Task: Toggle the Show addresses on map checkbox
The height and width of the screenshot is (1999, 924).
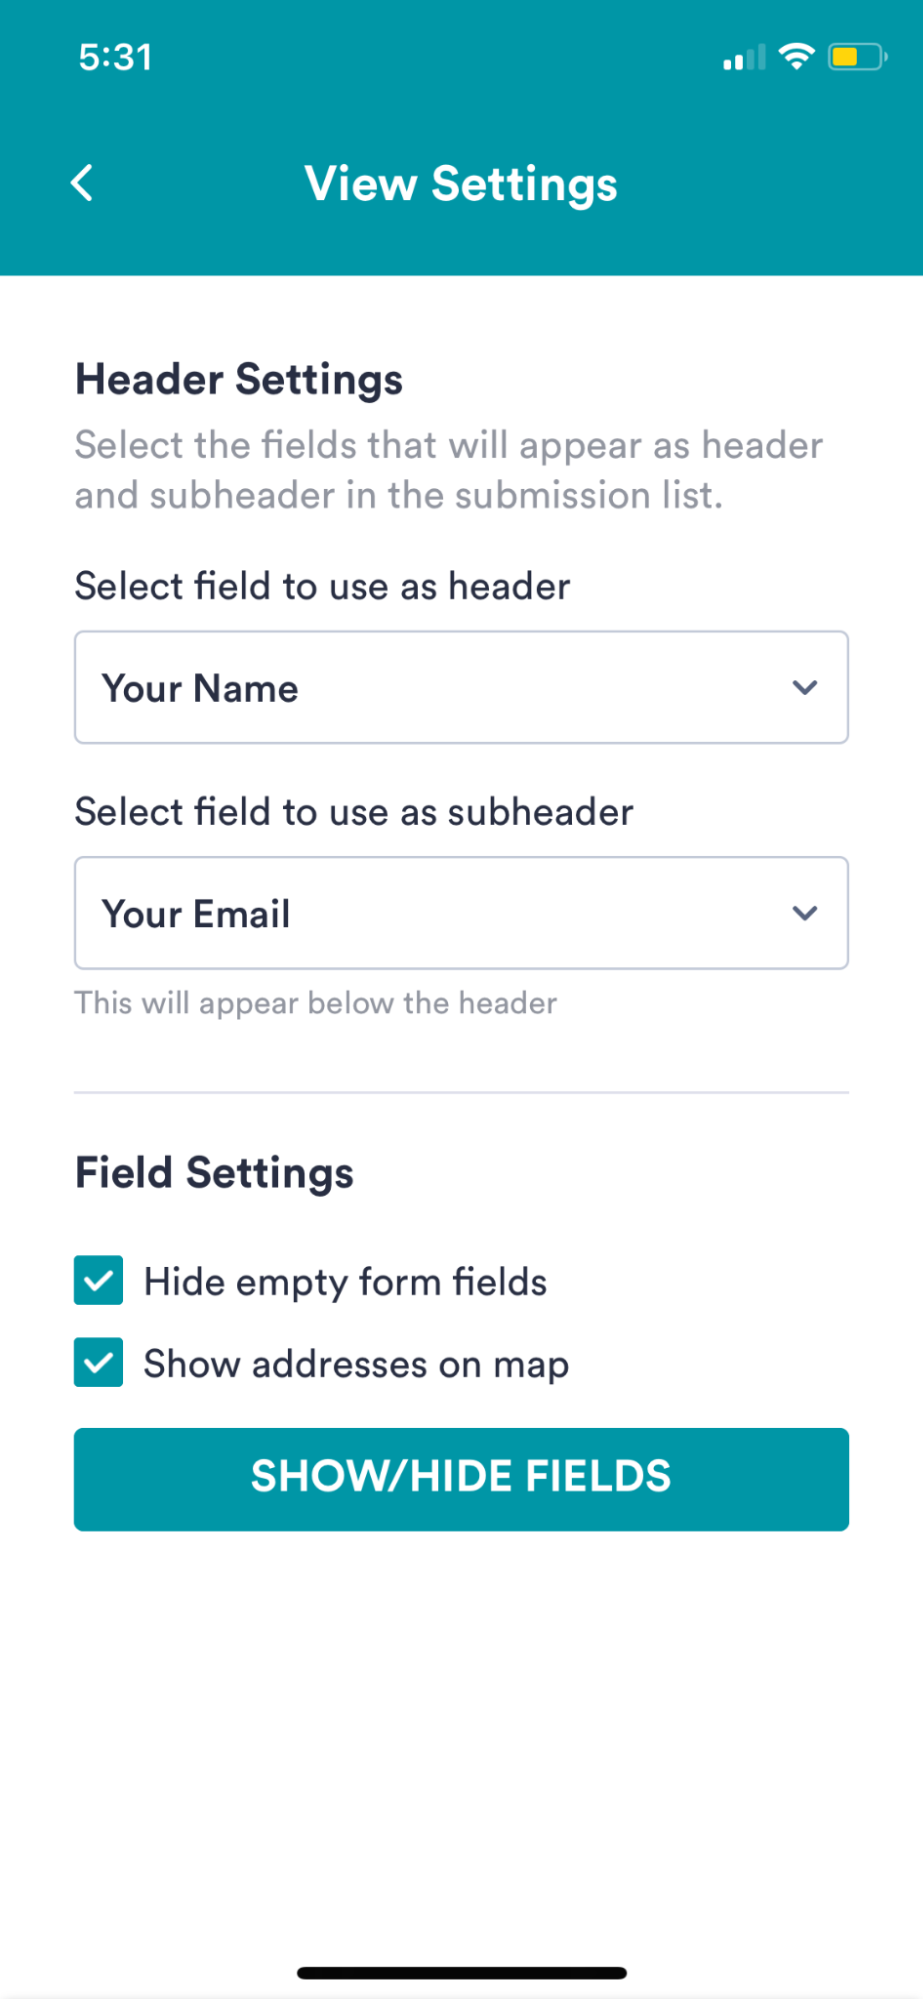Action: point(99,1362)
